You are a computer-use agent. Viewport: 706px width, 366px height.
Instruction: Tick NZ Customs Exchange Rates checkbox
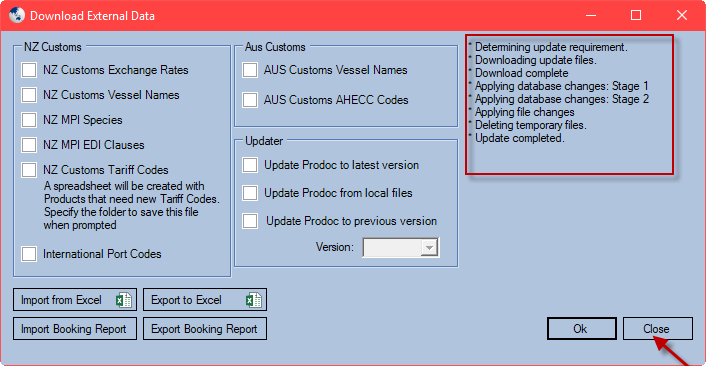click(x=29, y=70)
